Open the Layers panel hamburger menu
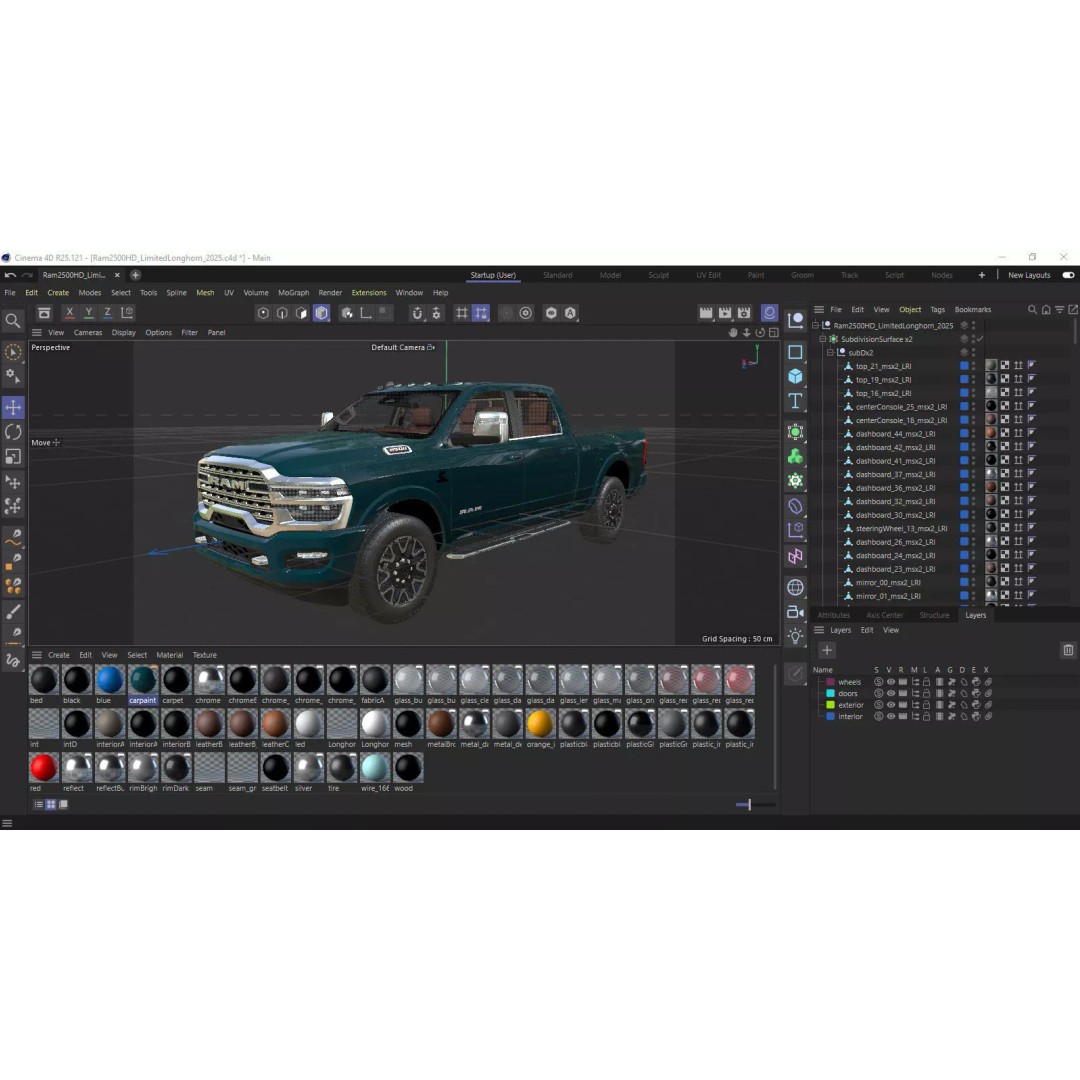 tap(819, 630)
